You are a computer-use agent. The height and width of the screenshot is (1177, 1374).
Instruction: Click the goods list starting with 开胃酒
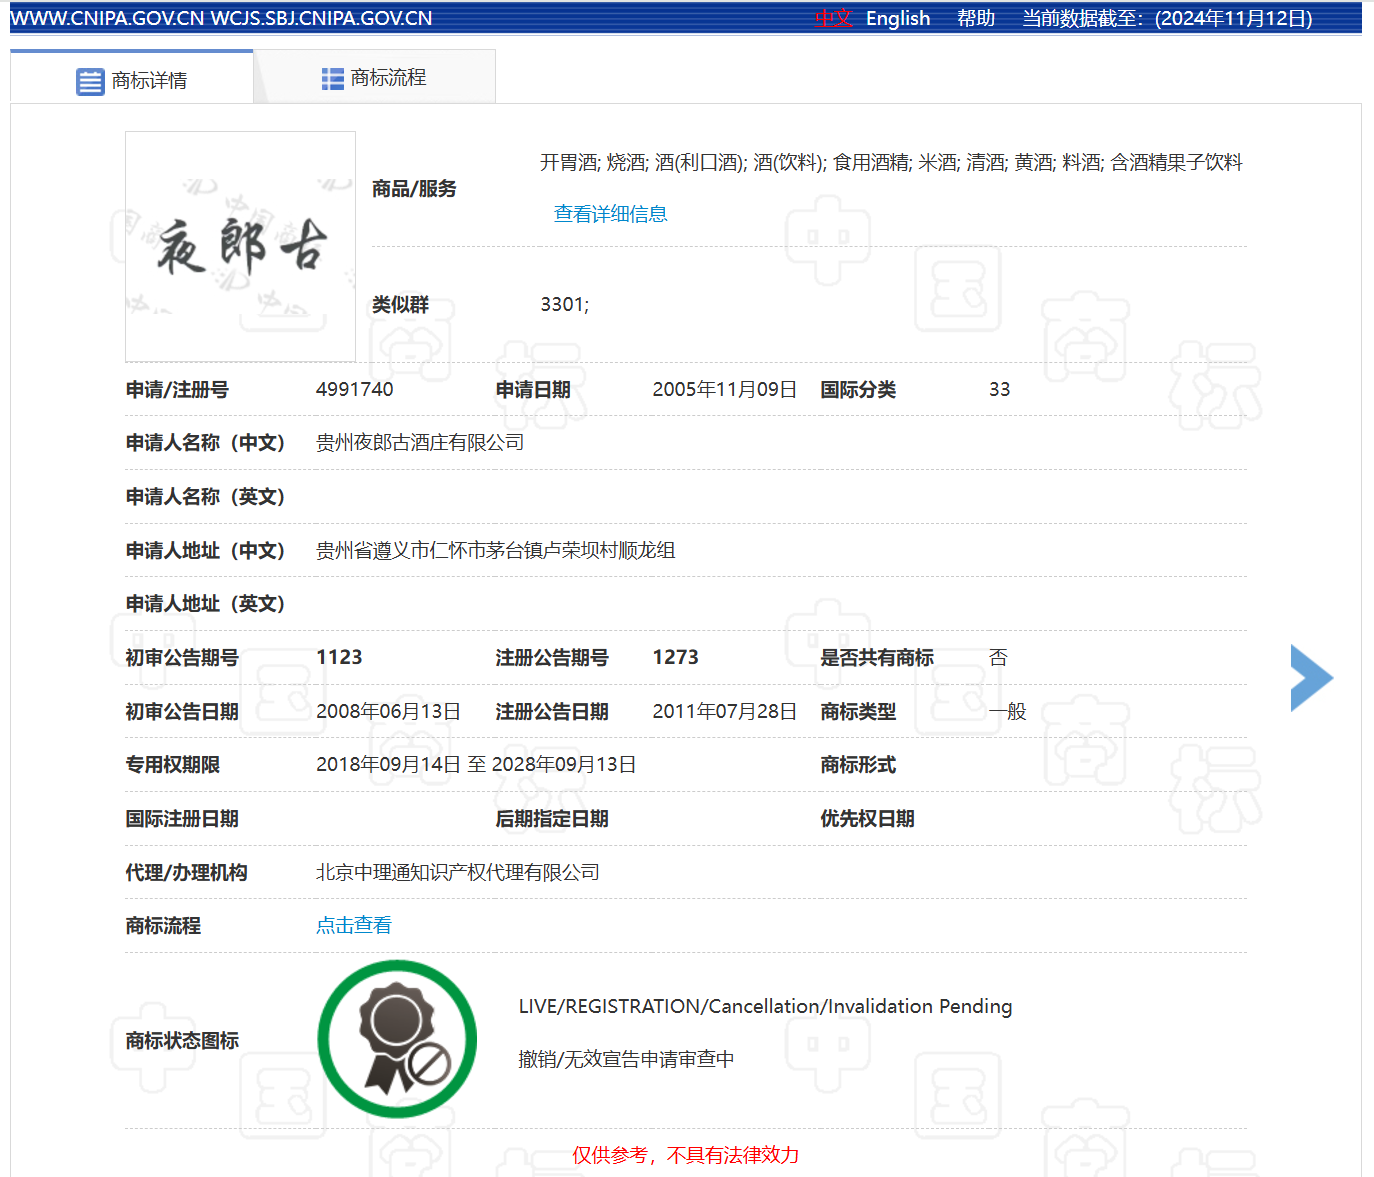pos(891,162)
